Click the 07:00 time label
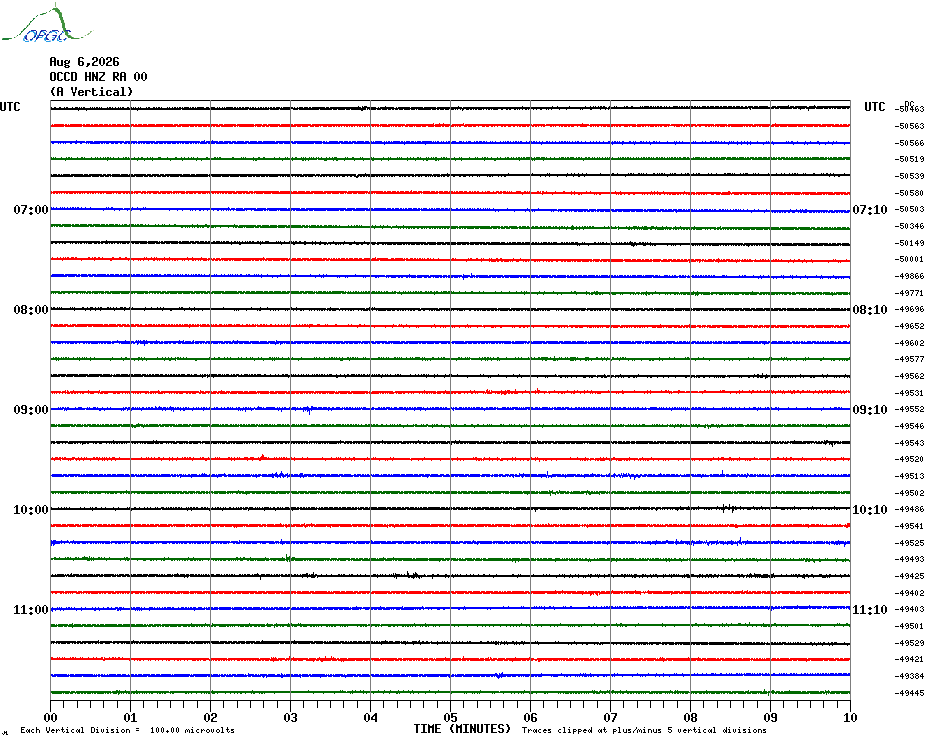Viewport: 930px width, 744px height. (31, 209)
